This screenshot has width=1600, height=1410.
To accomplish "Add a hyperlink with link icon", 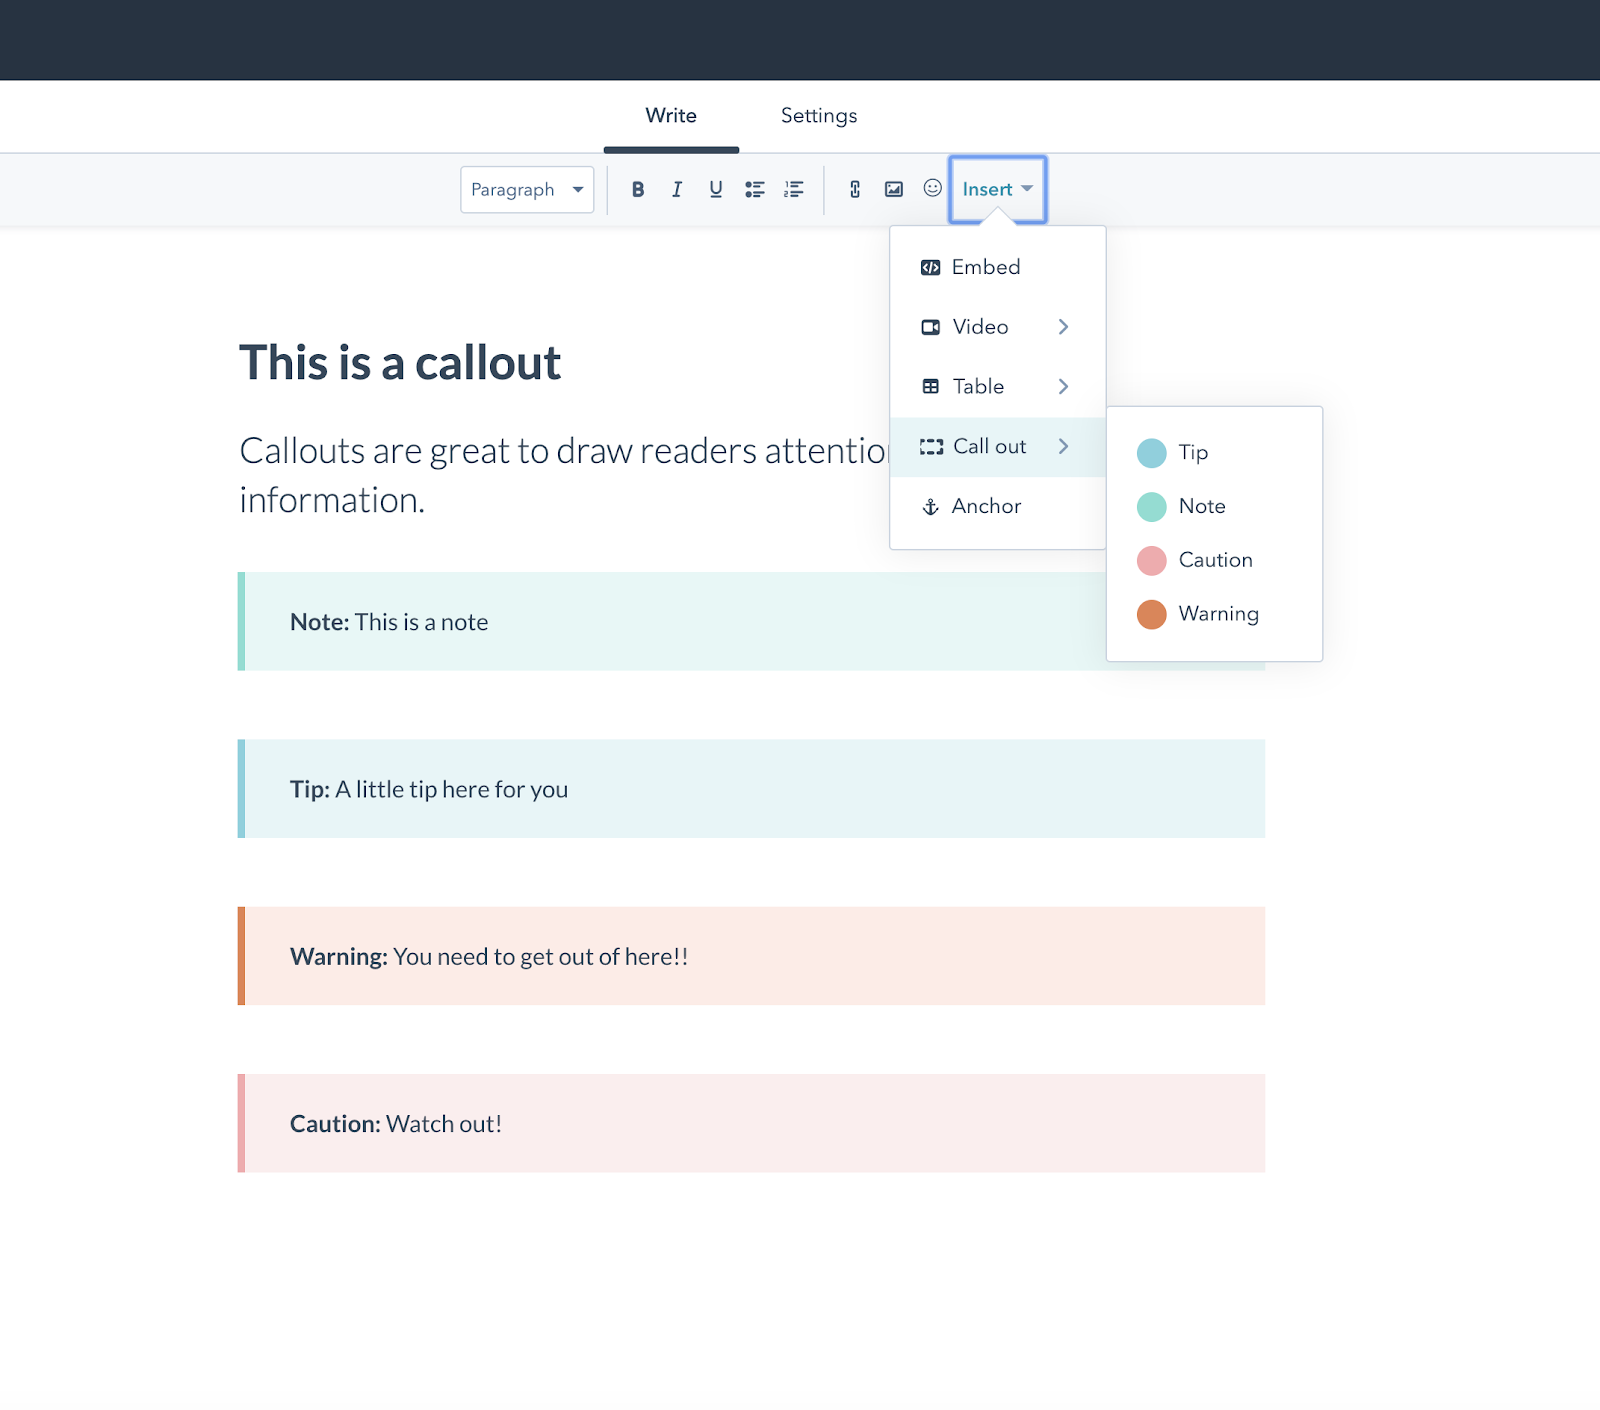I will [855, 189].
